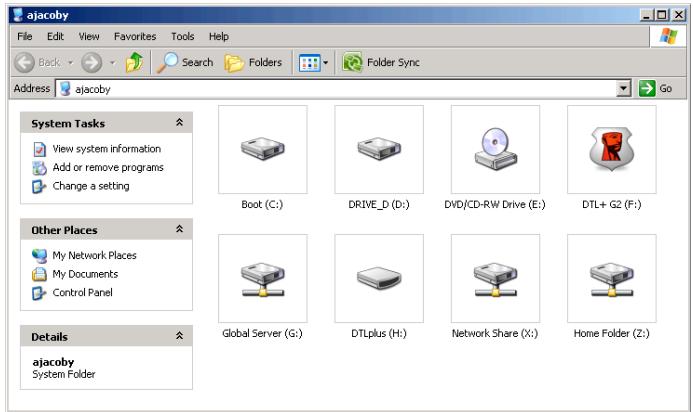The image size is (693, 412).
Task: Click the DTLplus (H:) label
Action: point(379,333)
